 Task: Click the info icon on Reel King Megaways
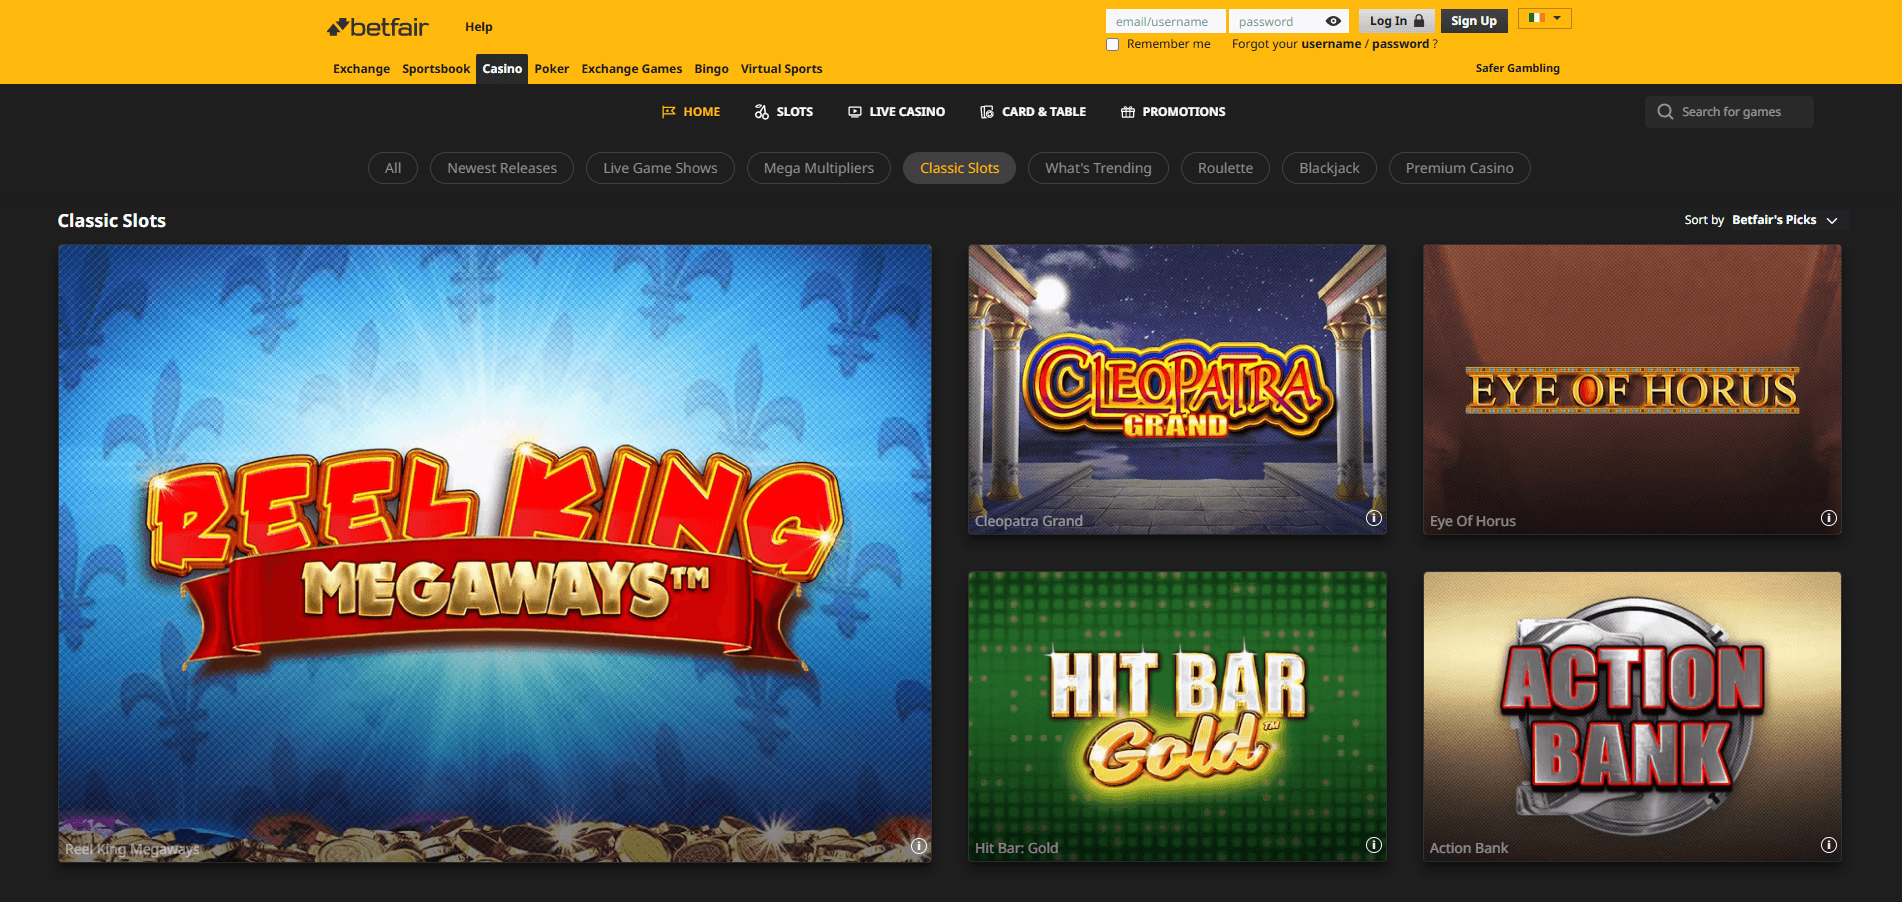(x=919, y=846)
